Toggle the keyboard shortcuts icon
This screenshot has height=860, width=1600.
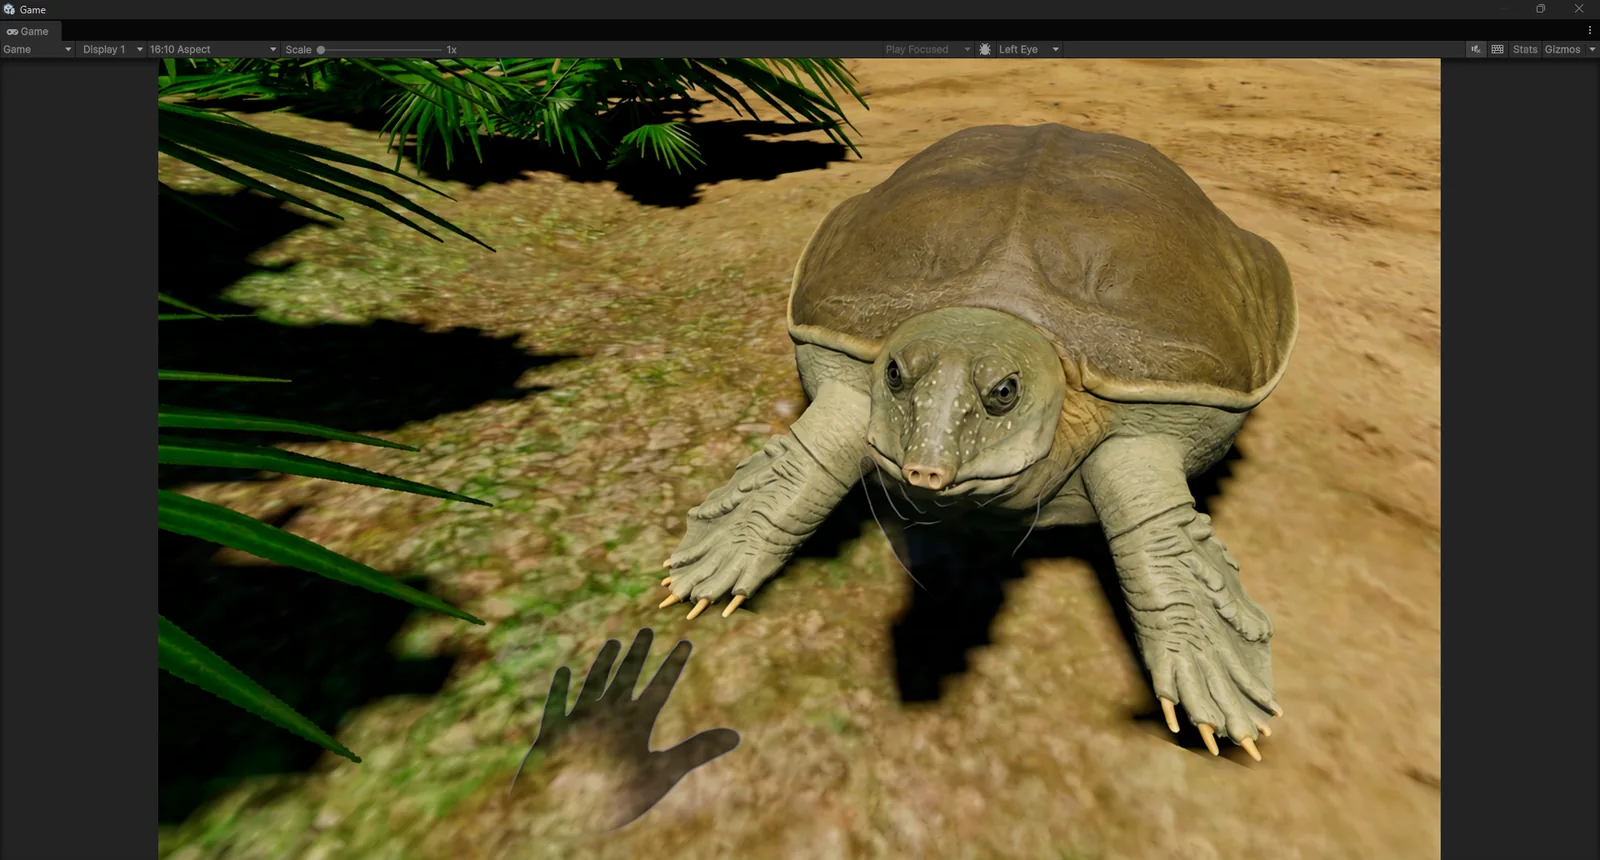1497,49
